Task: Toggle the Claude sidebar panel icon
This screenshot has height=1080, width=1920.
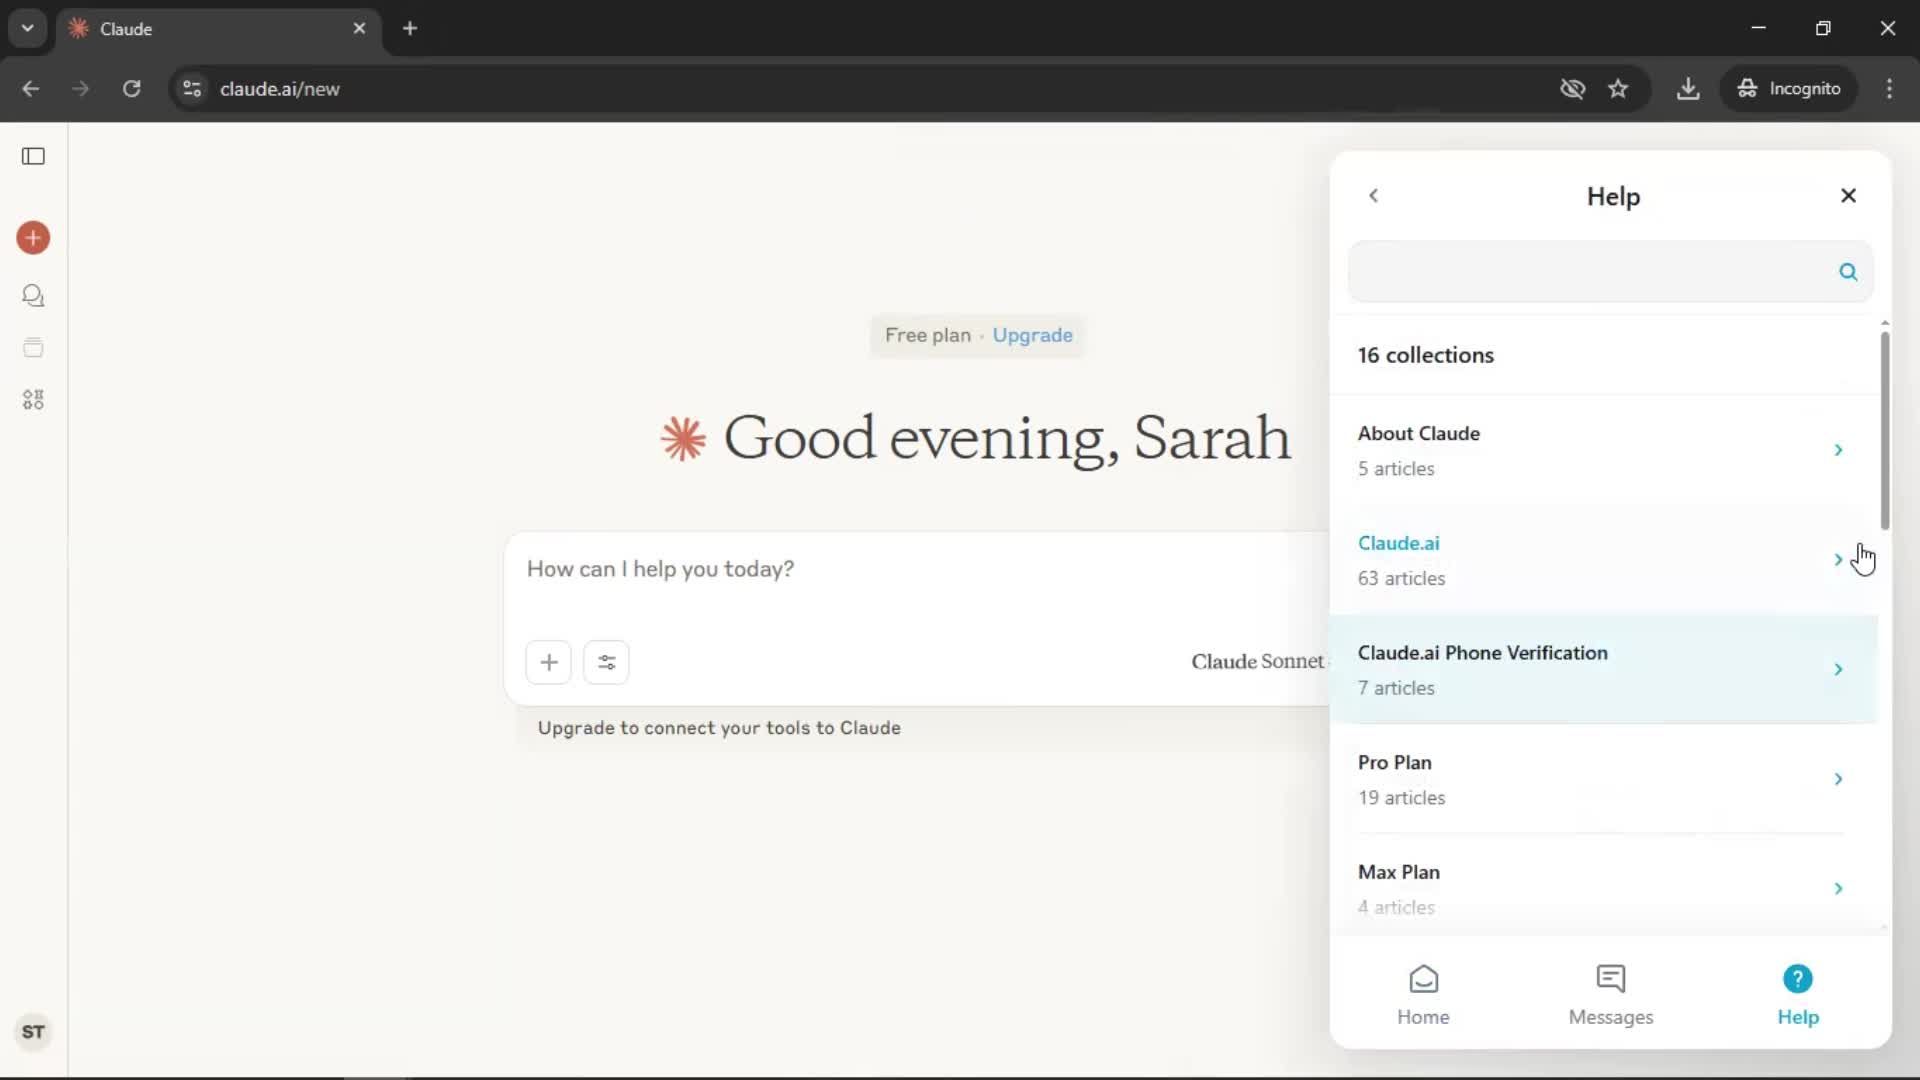Action: (x=33, y=156)
